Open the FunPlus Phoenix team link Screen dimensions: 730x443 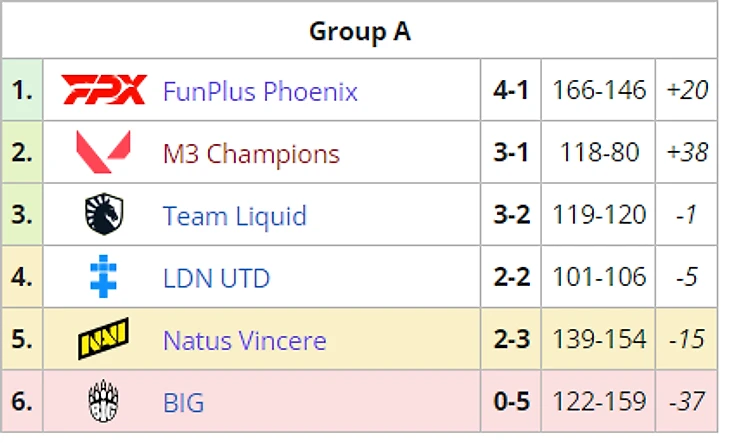[x=260, y=91]
